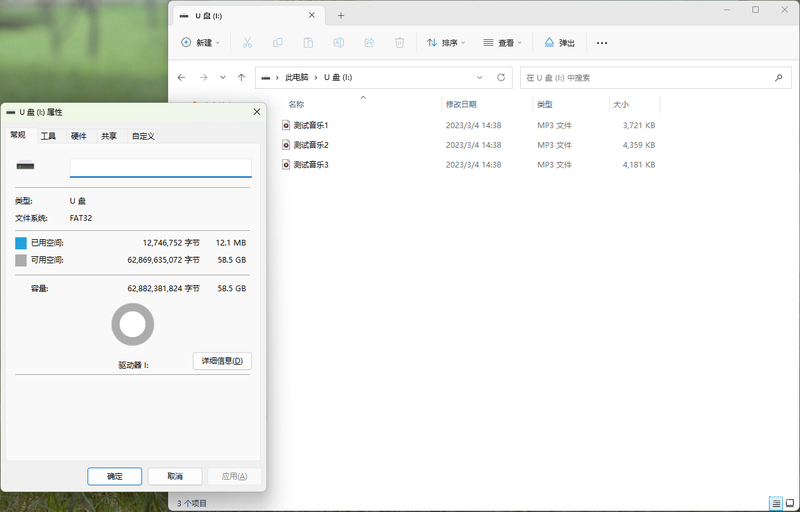
Task: Click the 12,746,752 字节 used space value
Action: coord(171,243)
